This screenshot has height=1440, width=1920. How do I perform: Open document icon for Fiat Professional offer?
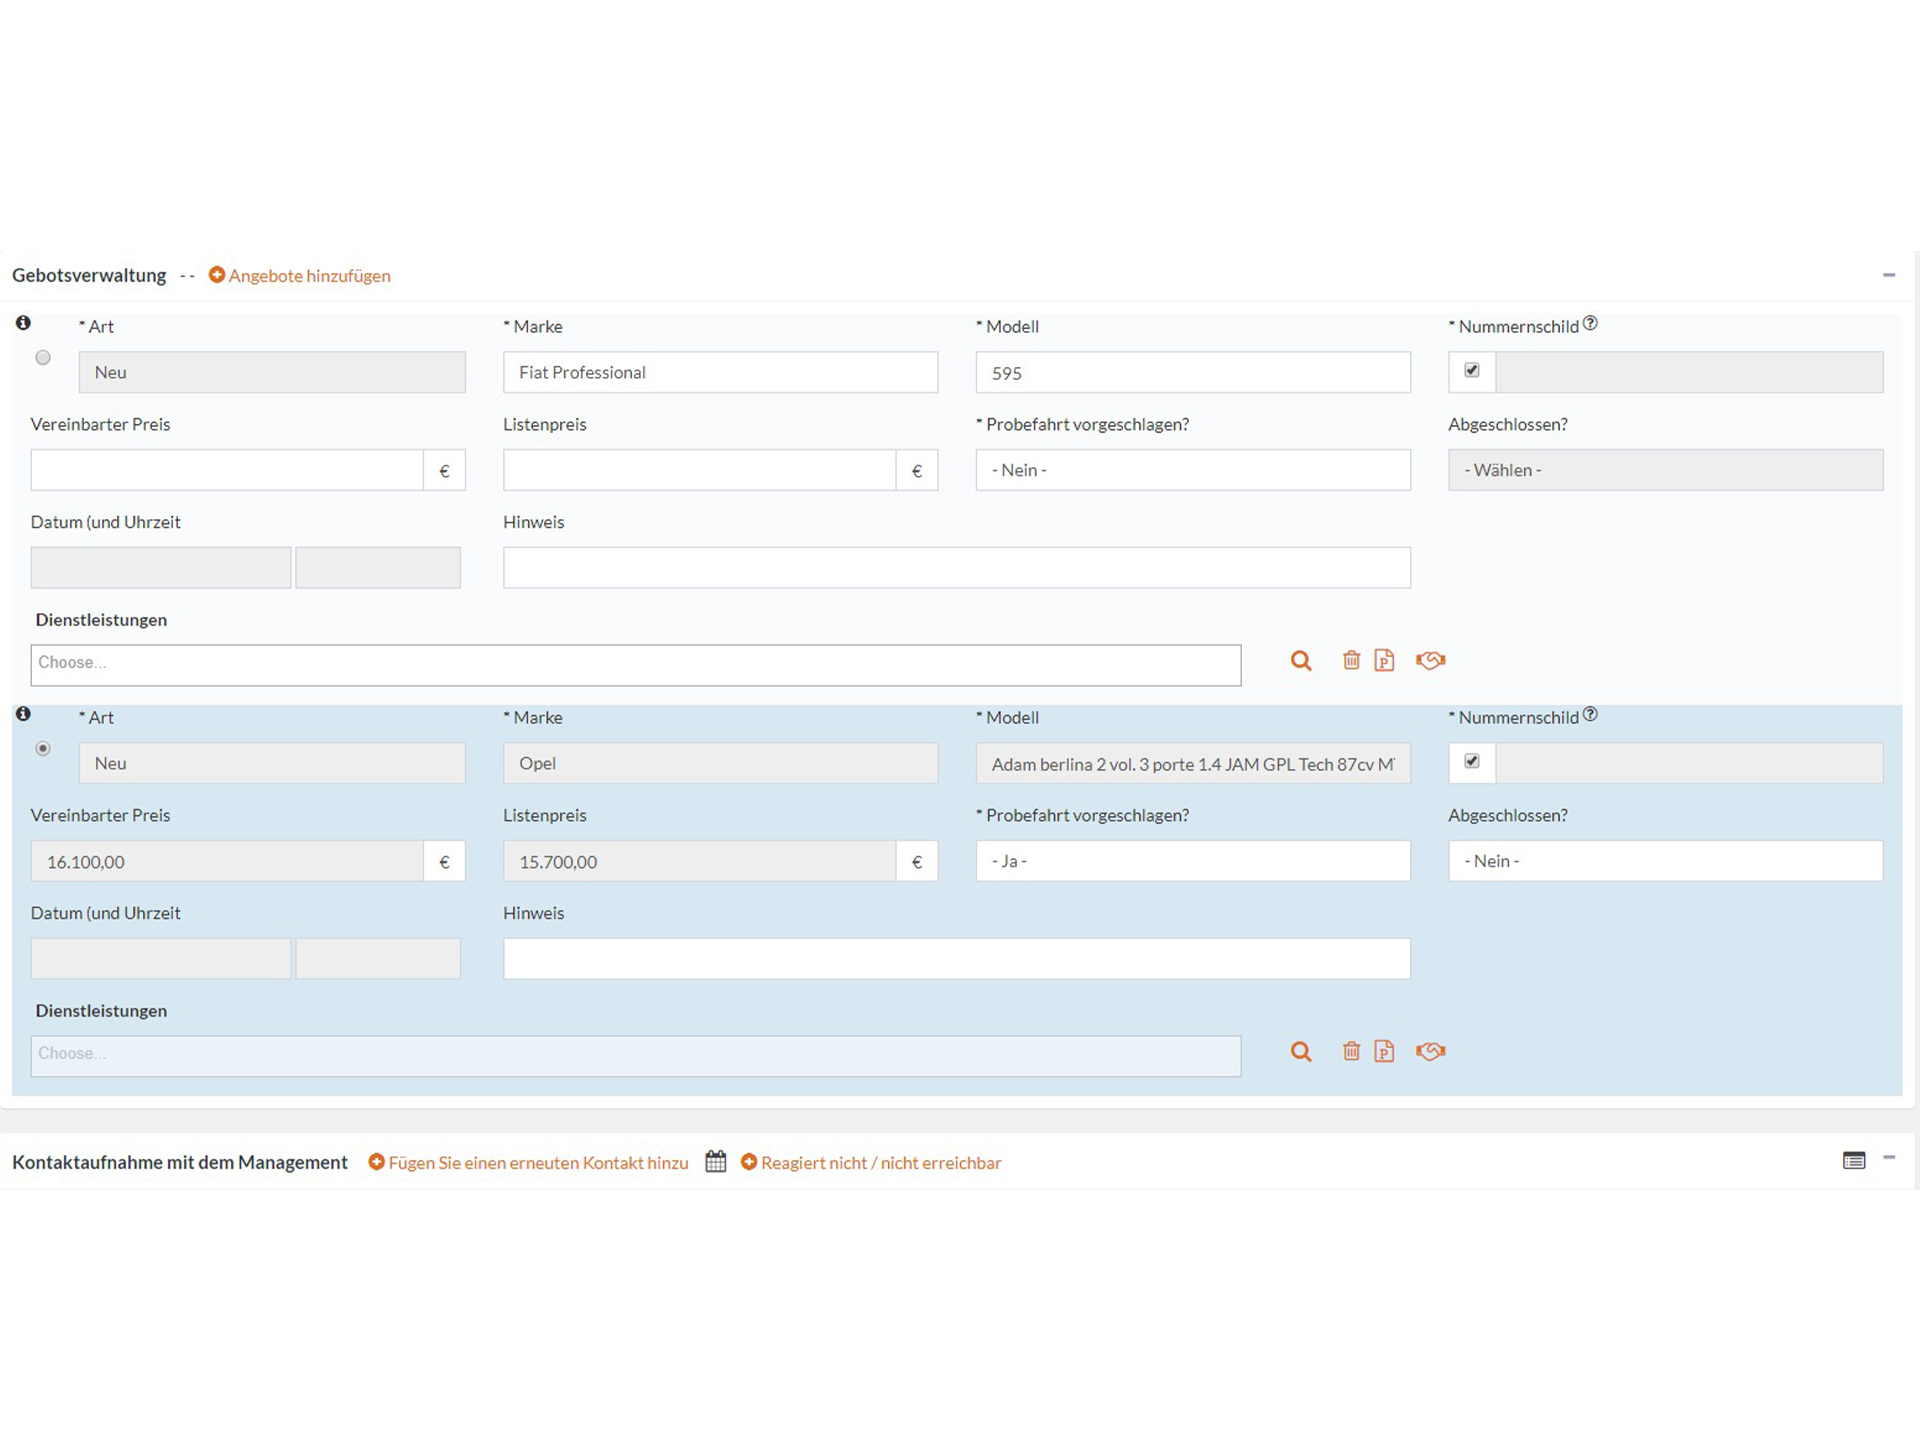point(1384,660)
